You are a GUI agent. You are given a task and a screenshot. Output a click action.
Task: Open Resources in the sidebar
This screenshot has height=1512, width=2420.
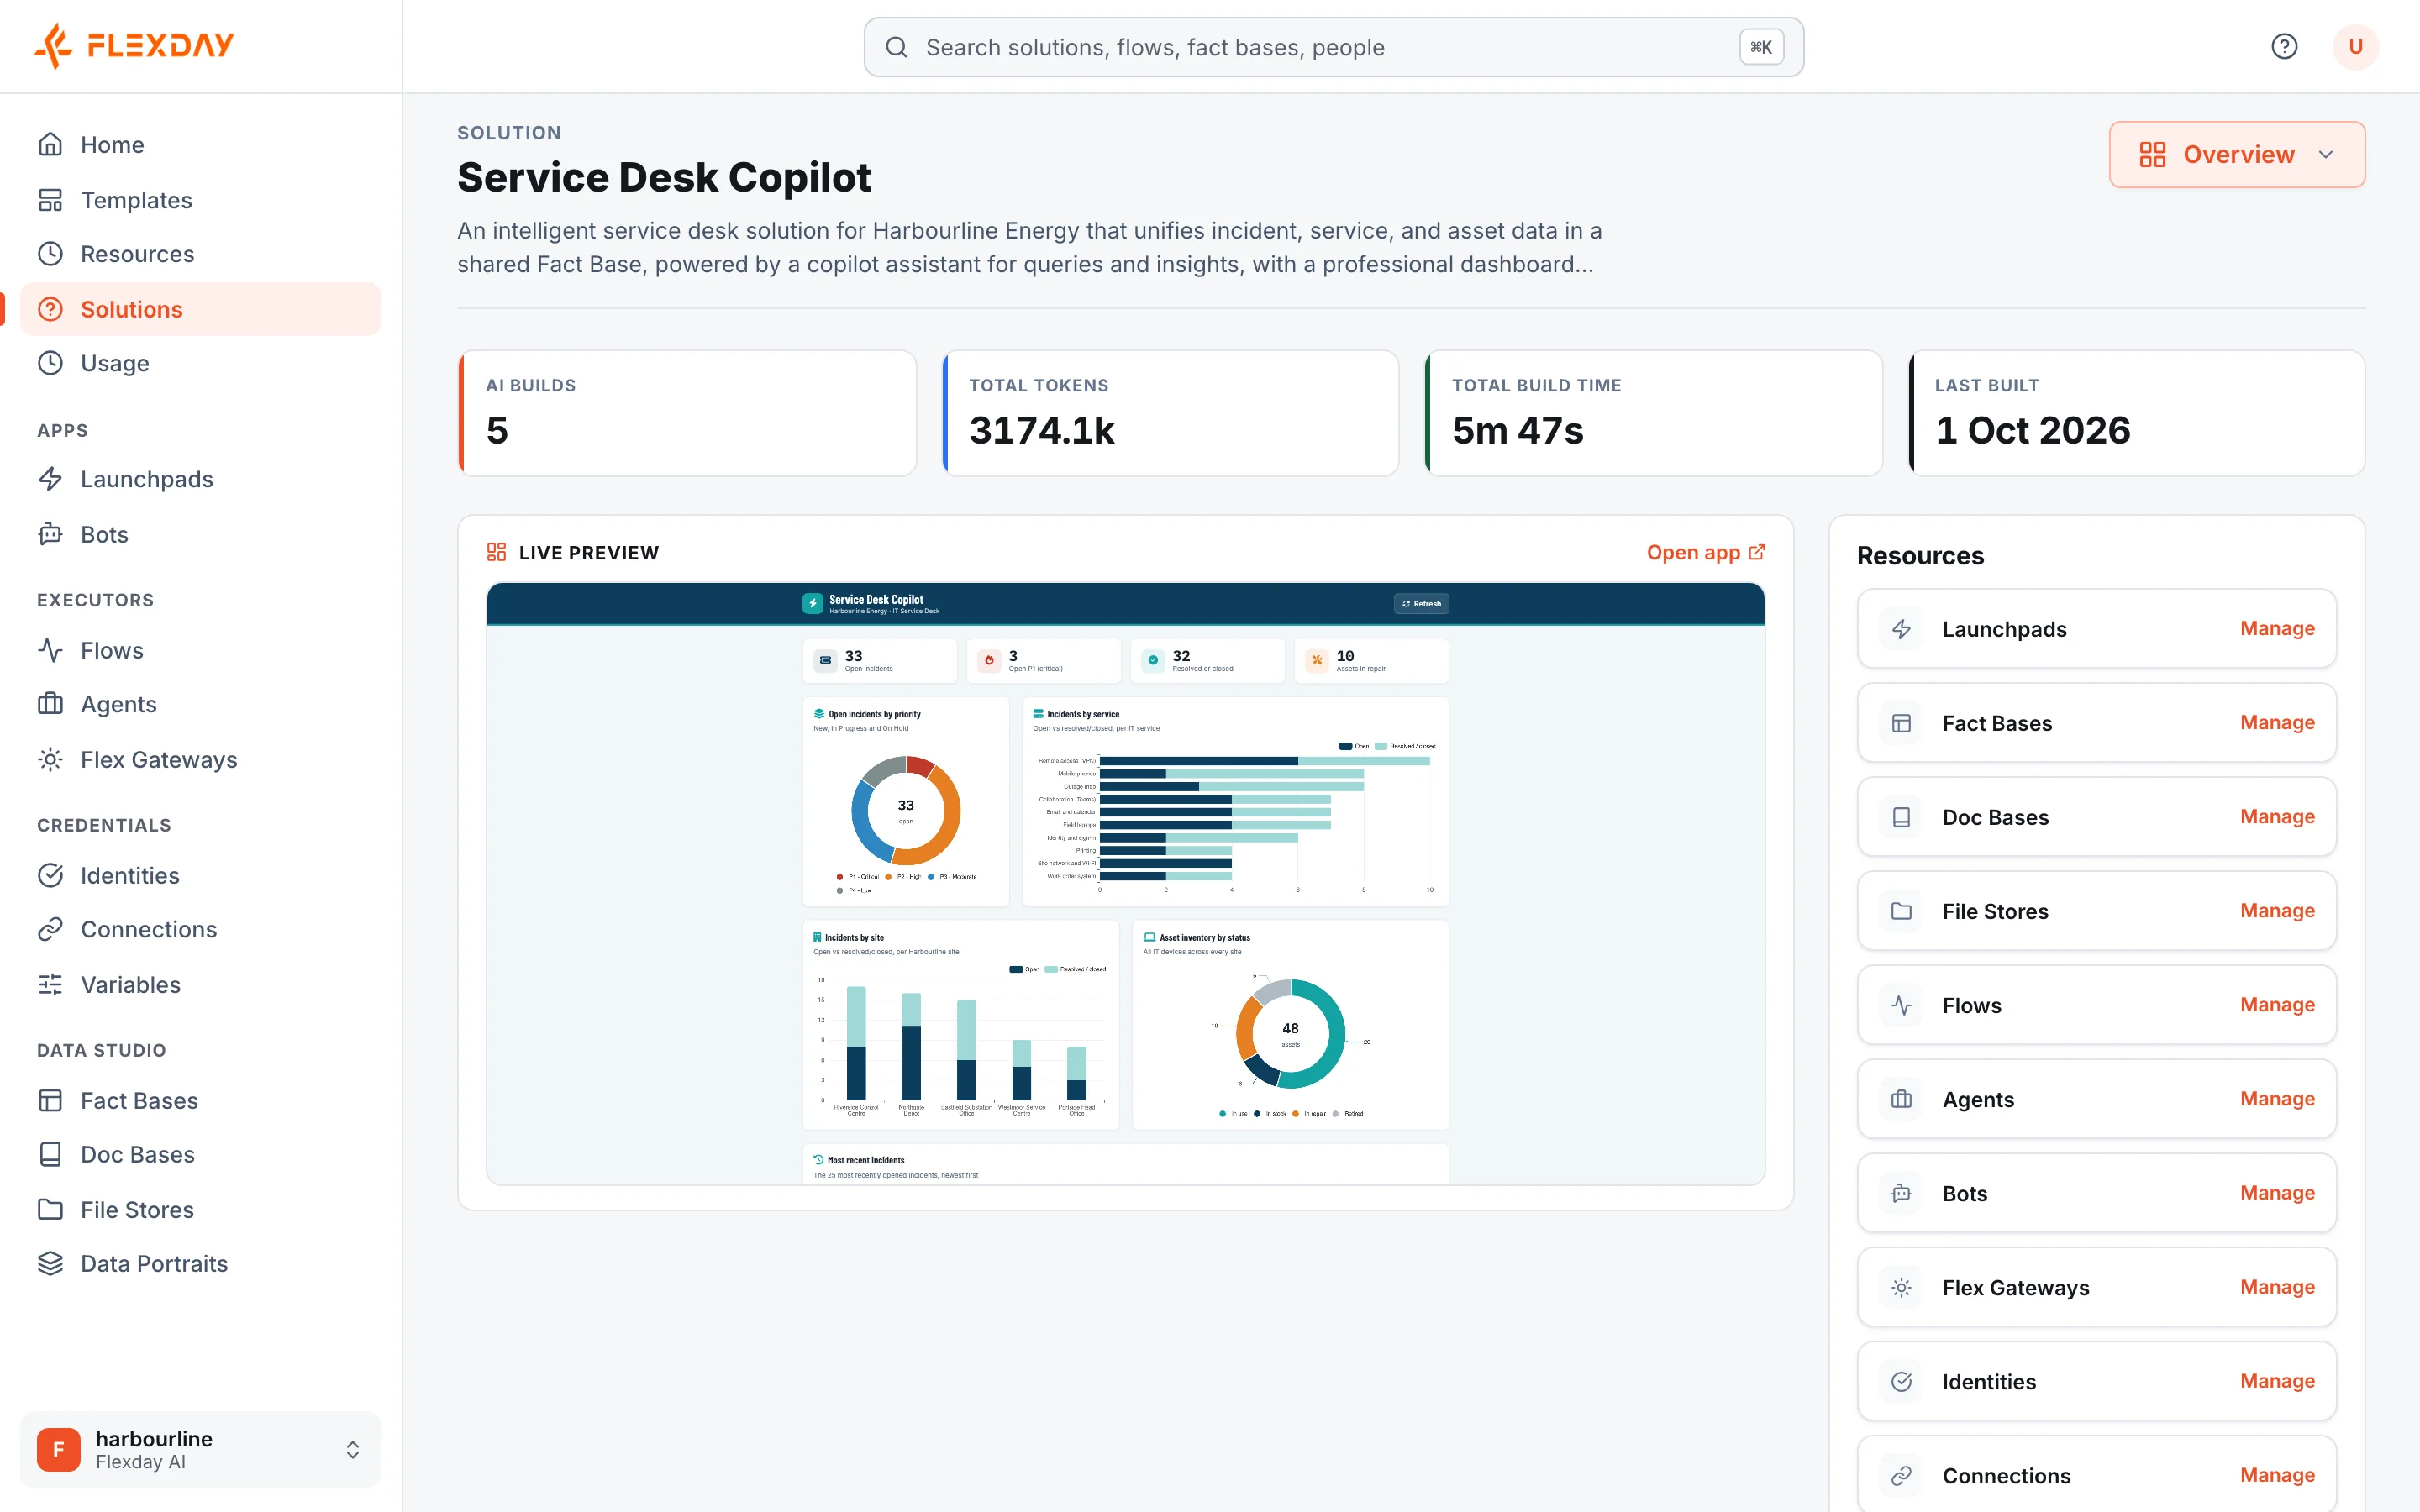click(200, 254)
